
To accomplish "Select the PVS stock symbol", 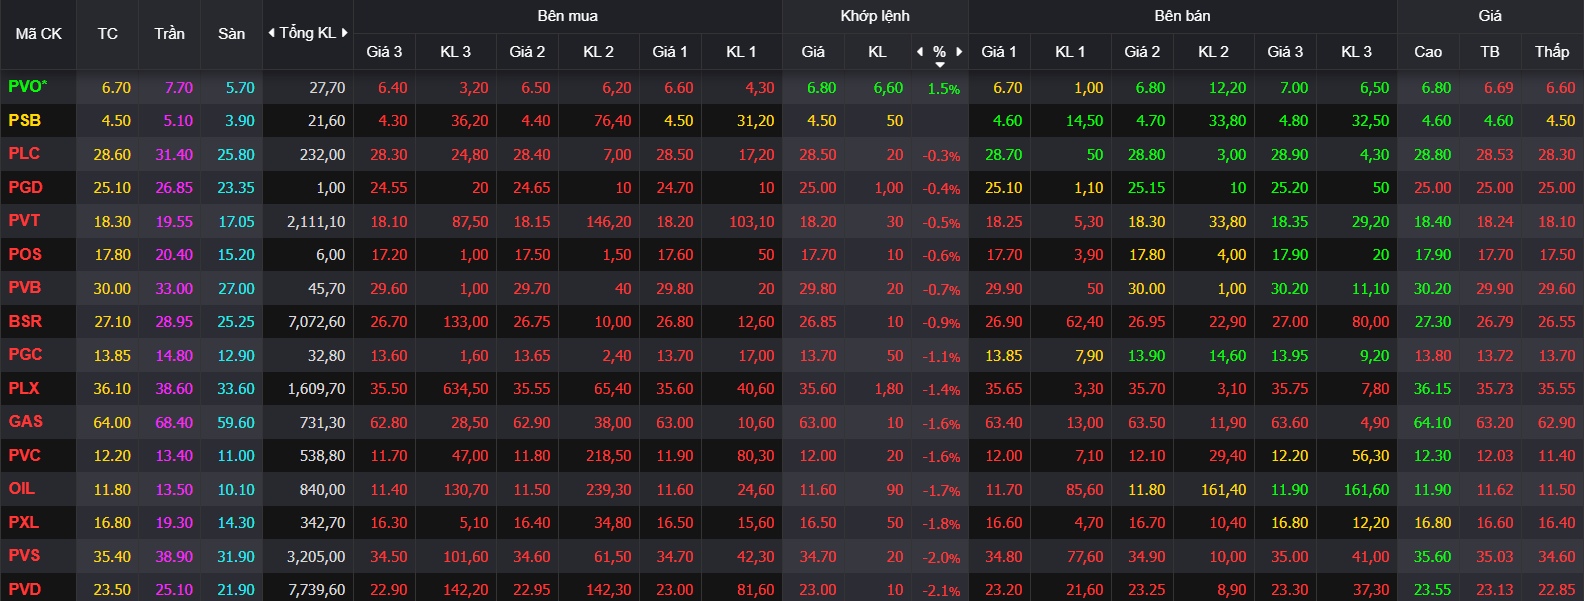I will [x=25, y=556].
